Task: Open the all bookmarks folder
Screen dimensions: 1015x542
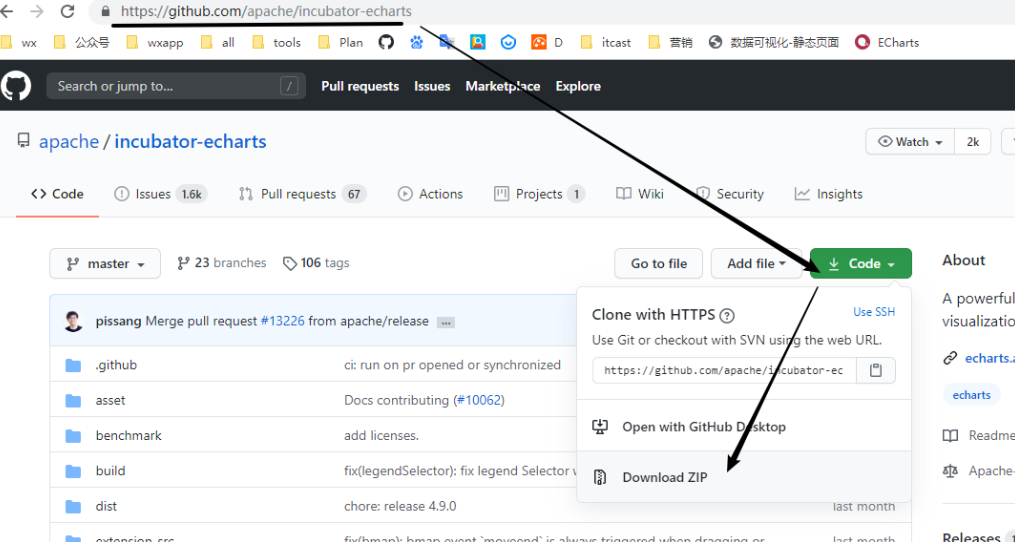Action: (x=218, y=42)
